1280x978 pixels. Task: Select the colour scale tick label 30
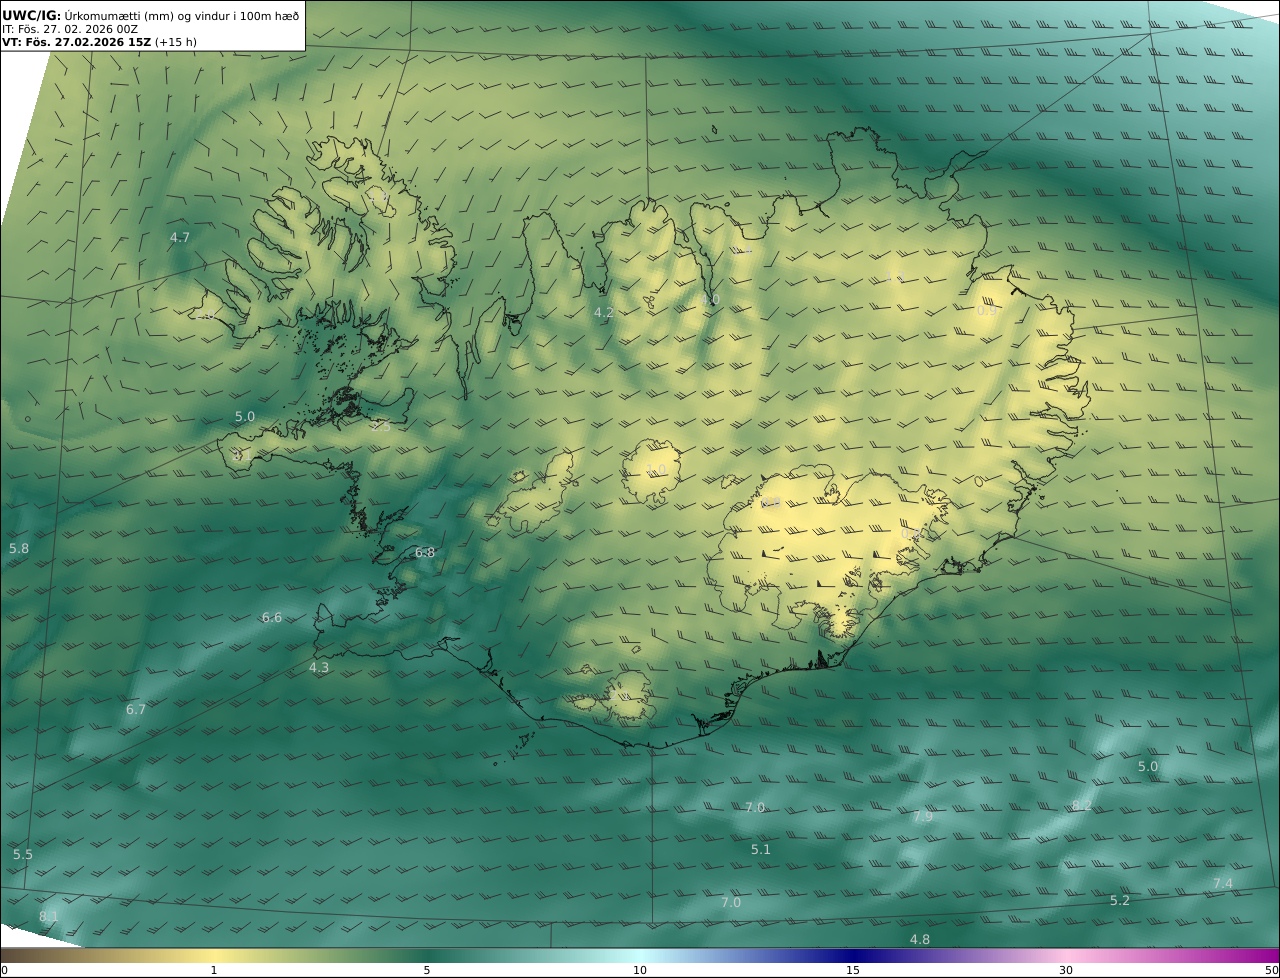coord(1066,970)
